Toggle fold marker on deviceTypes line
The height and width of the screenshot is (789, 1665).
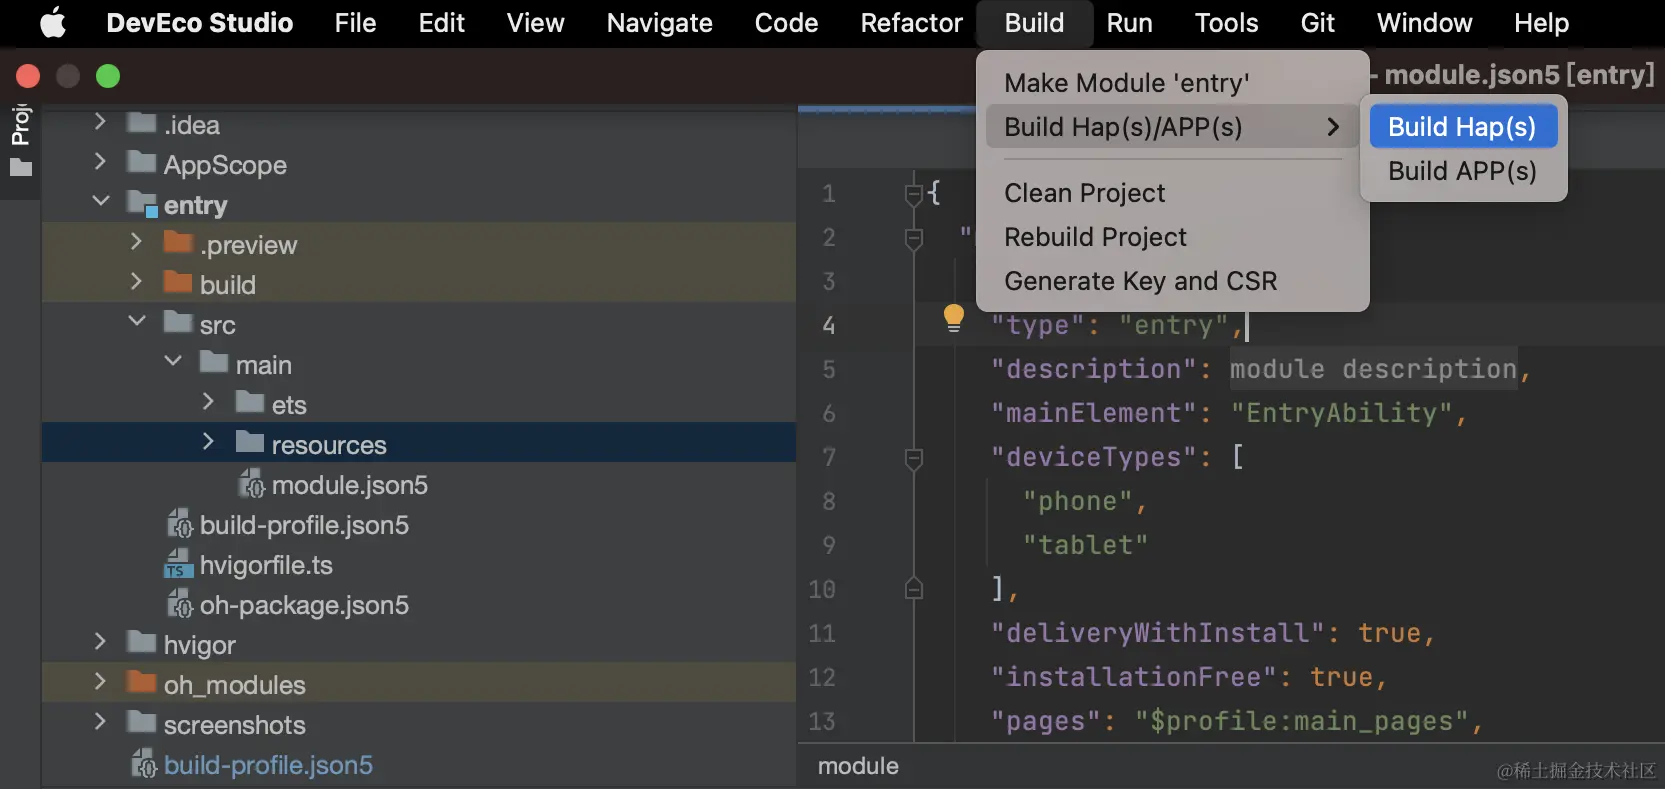[x=914, y=458]
